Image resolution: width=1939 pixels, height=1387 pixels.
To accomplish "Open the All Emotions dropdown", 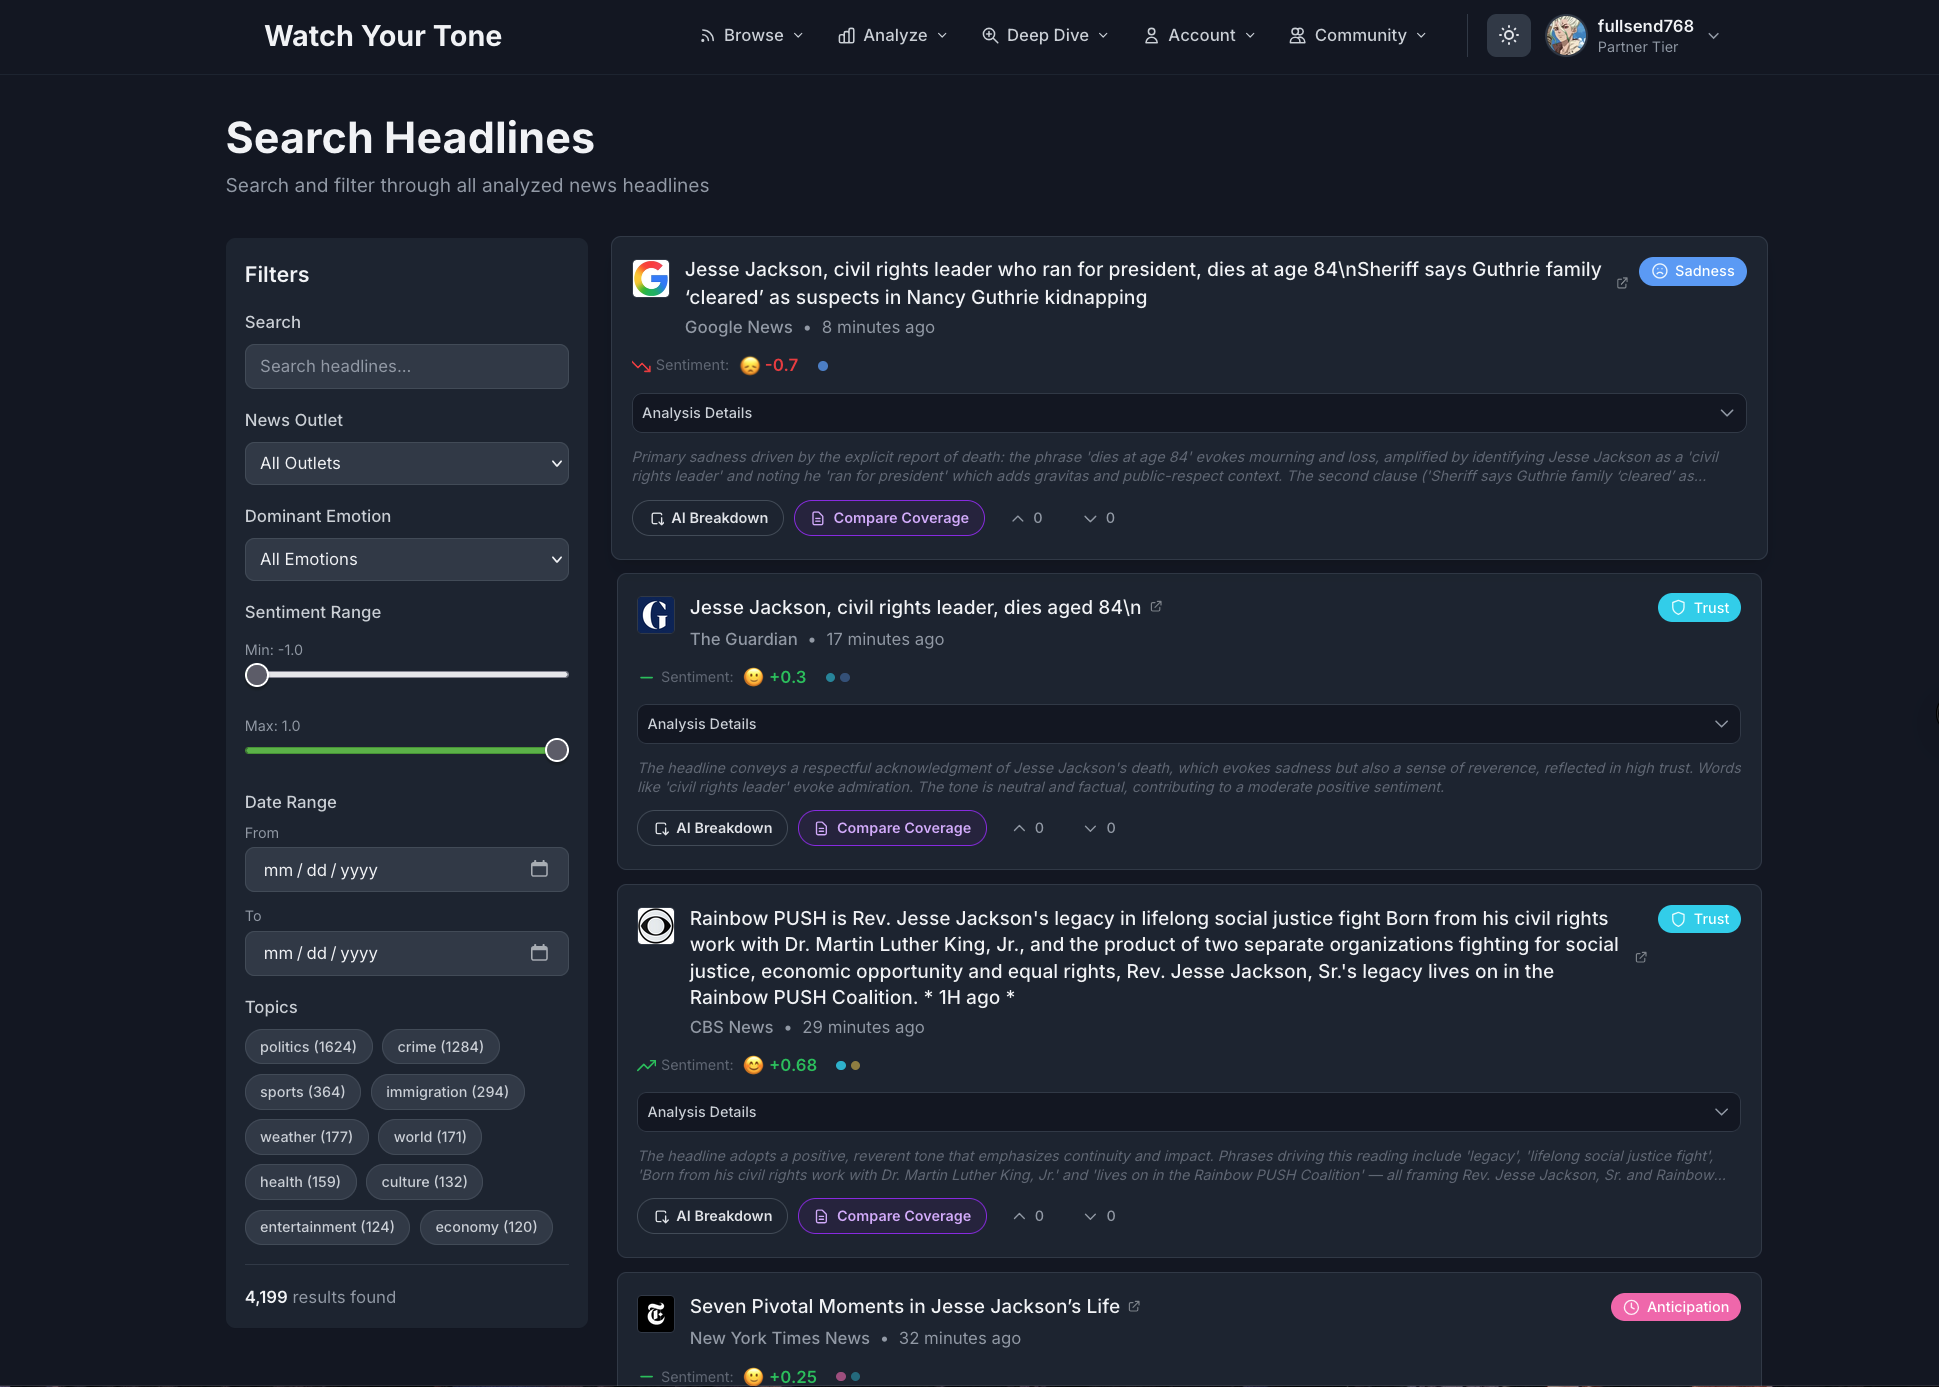I will point(406,559).
